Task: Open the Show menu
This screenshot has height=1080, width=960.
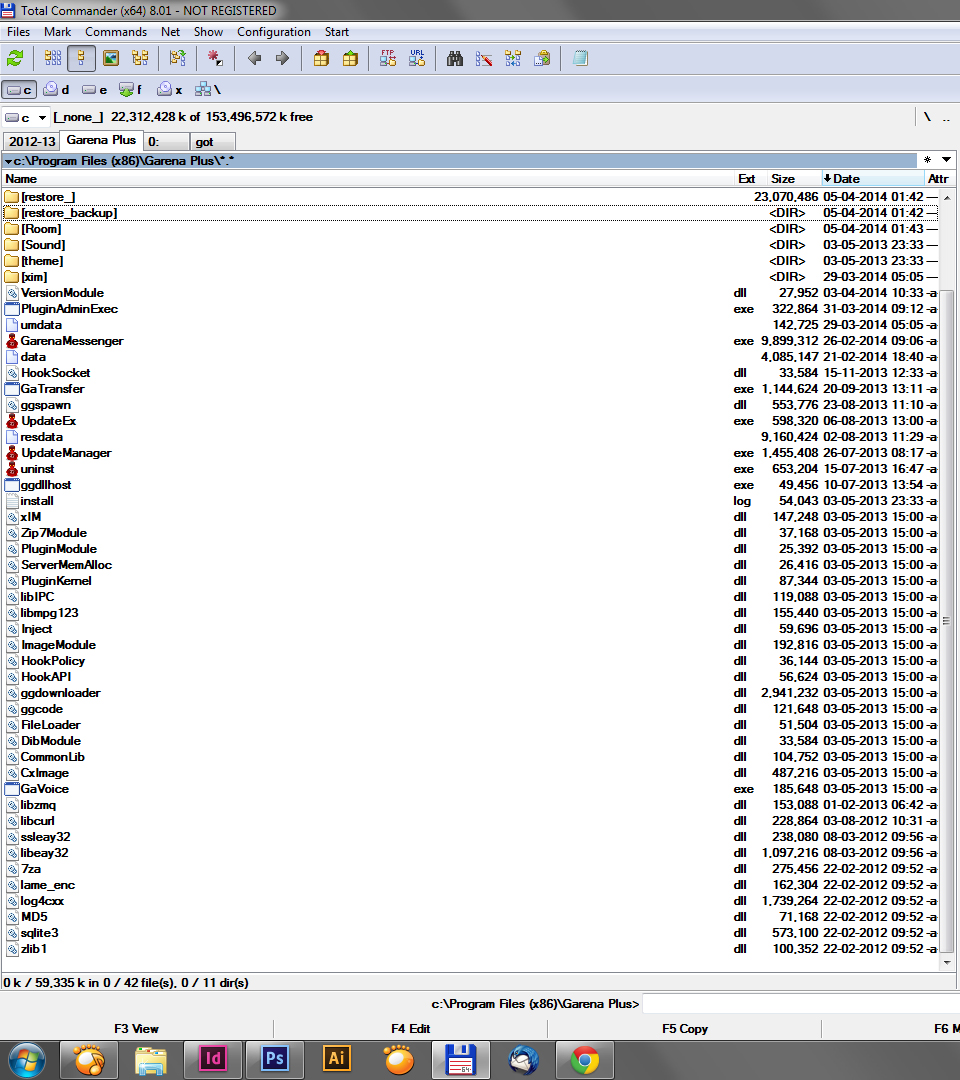Action: [209, 32]
